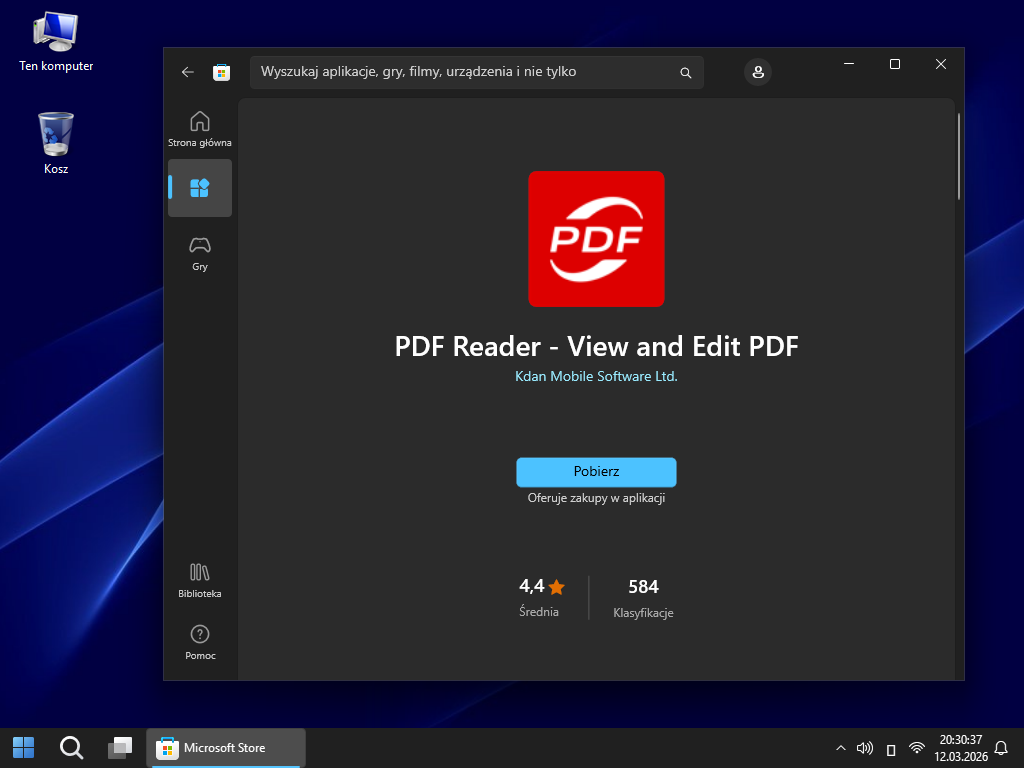
Task: Click the 4,4 average rating
Action: point(541,587)
